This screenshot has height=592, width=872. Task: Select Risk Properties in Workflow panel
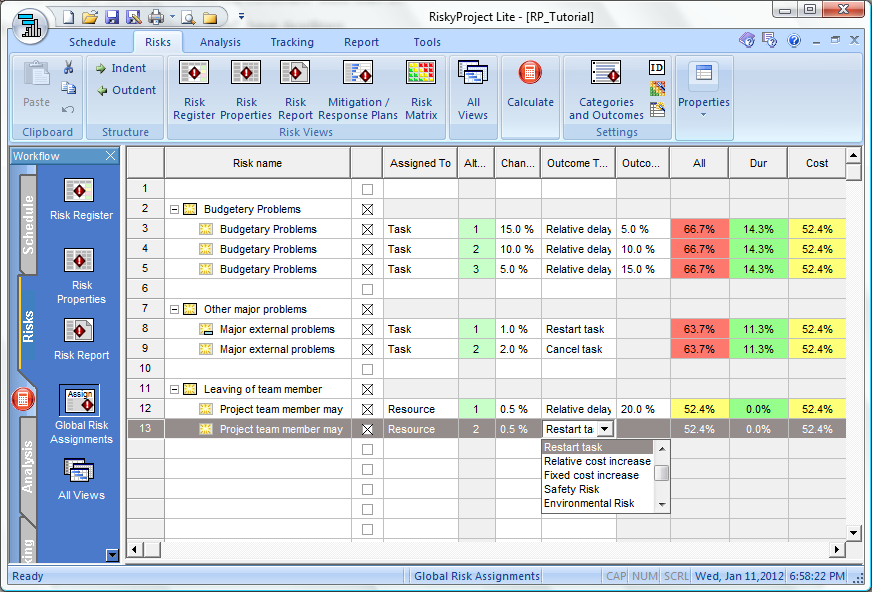(81, 276)
